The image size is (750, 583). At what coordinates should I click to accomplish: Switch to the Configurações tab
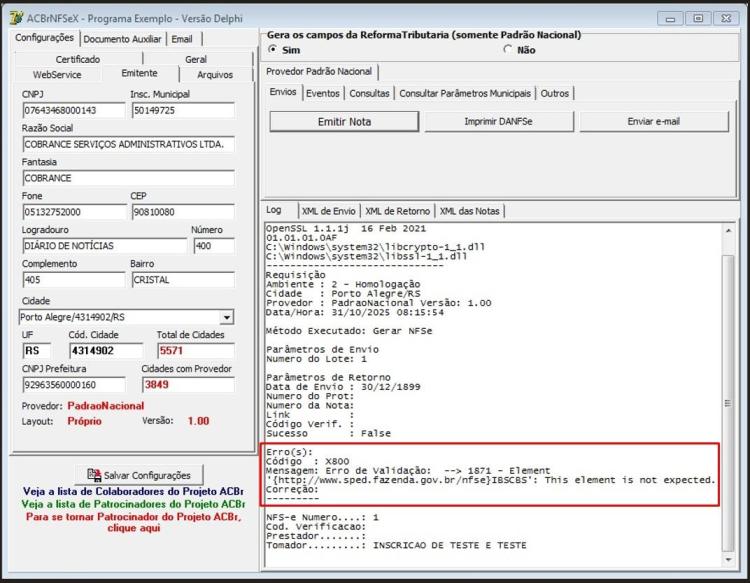[44, 38]
